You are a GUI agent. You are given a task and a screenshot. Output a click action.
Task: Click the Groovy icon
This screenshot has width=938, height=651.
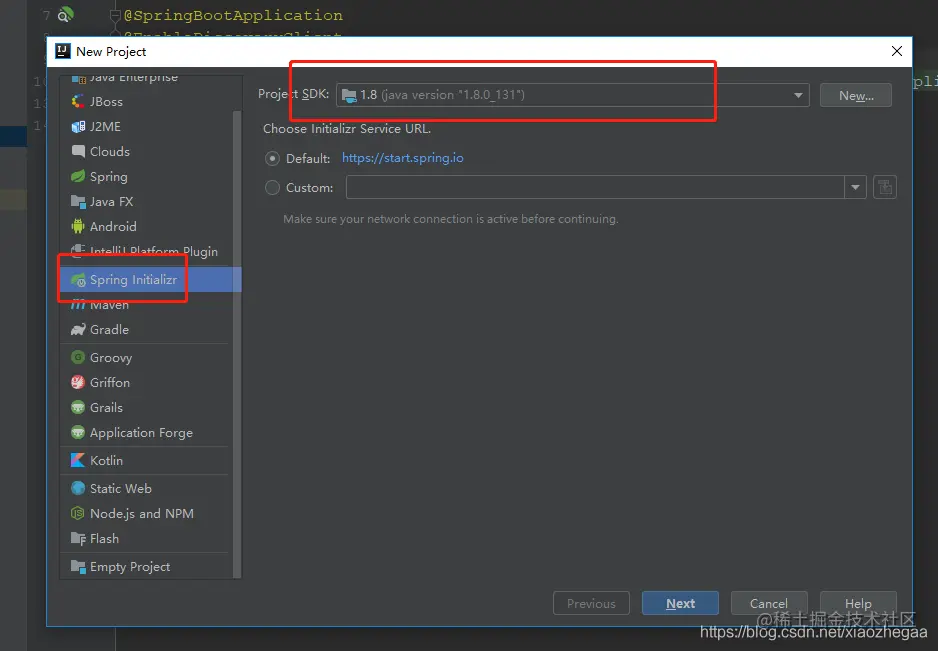tap(78, 357)
